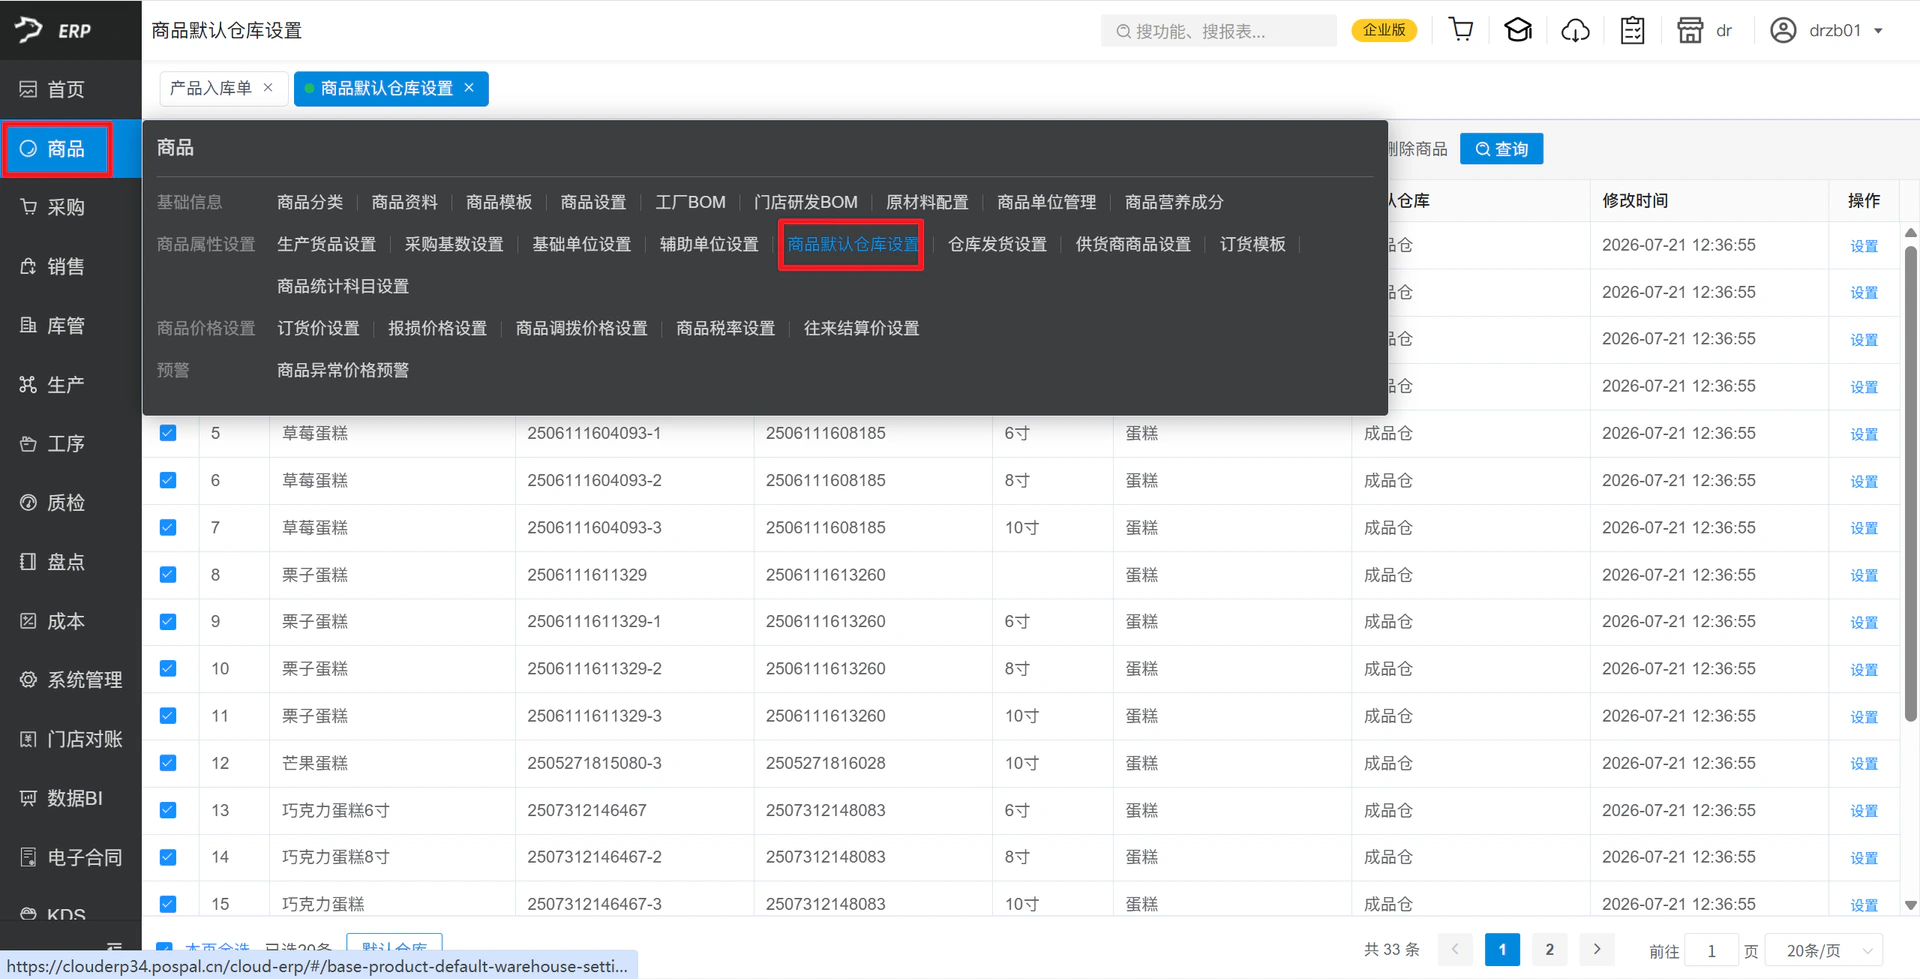Click the store icon next to dr
Viewport: 1920px width, 979px height.
pyautogui.click(x=1690, y=30)
